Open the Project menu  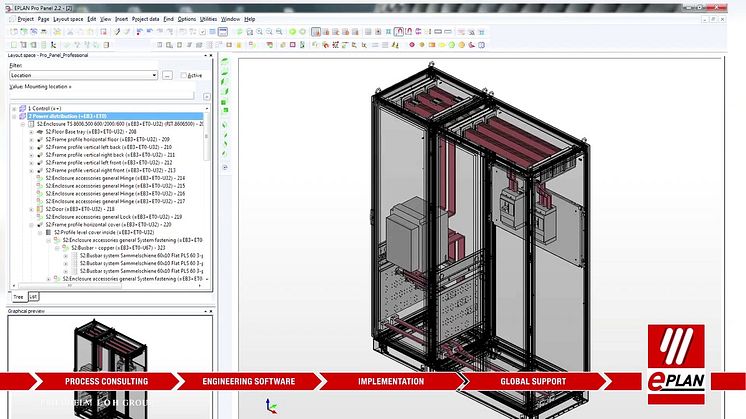[25, 19]
